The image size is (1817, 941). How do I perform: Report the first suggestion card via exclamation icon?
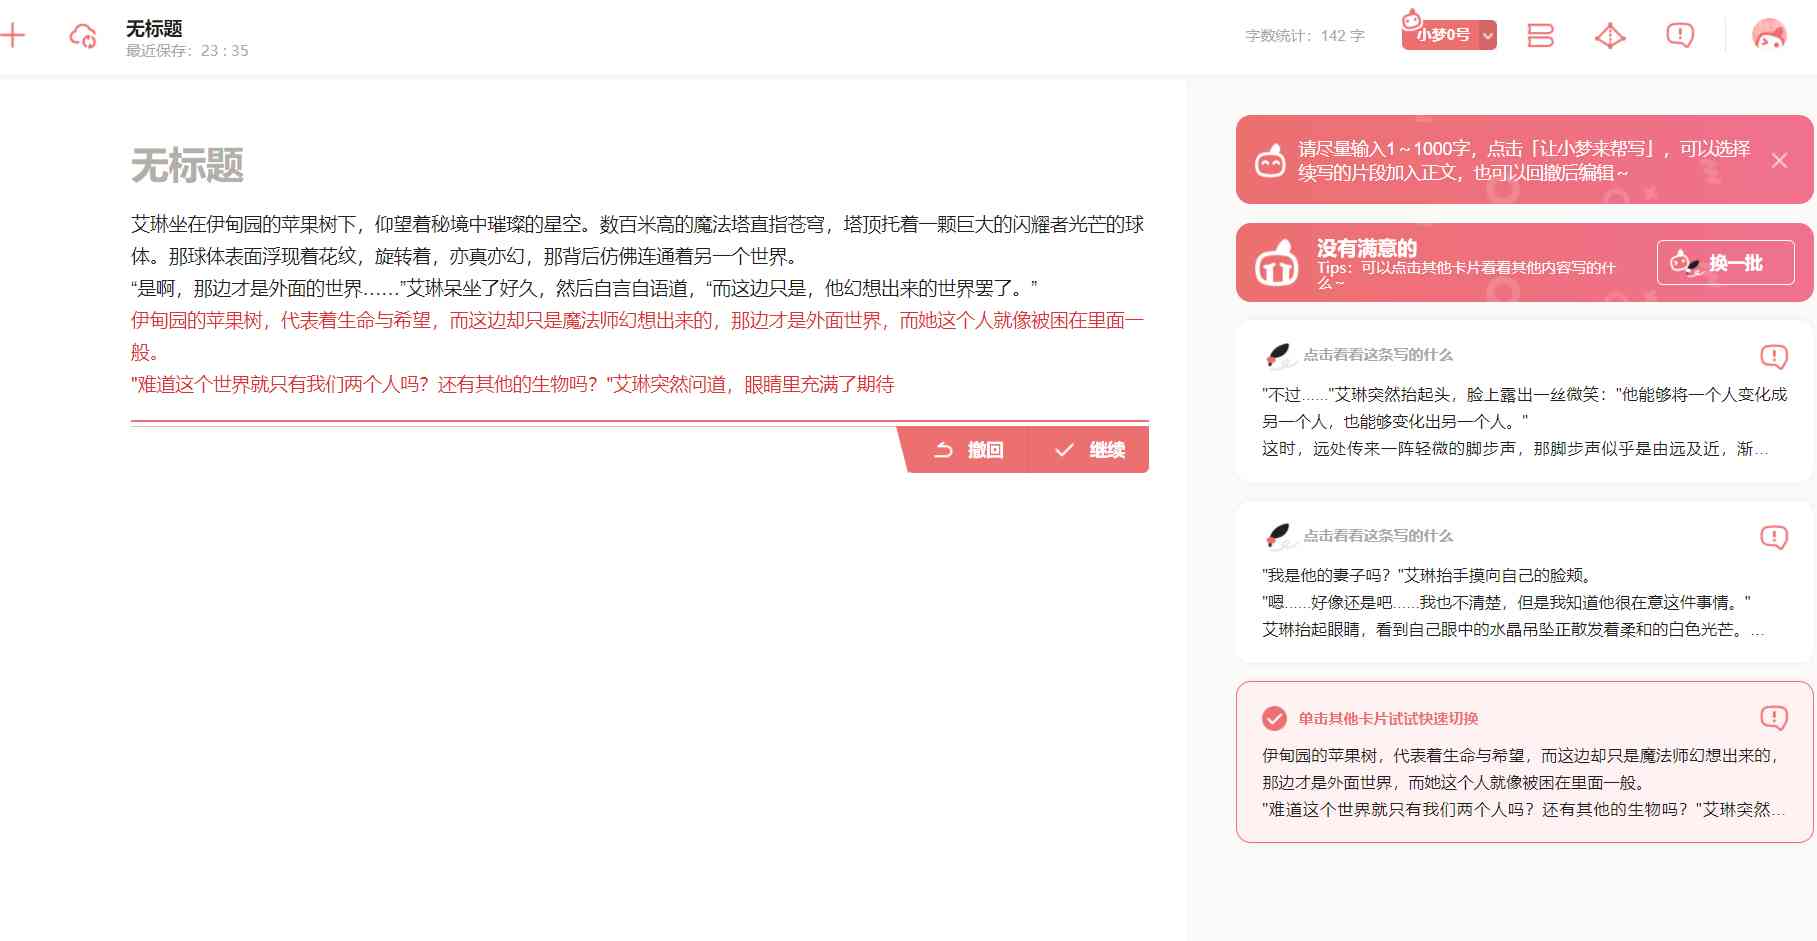(x=1773, y=356)
